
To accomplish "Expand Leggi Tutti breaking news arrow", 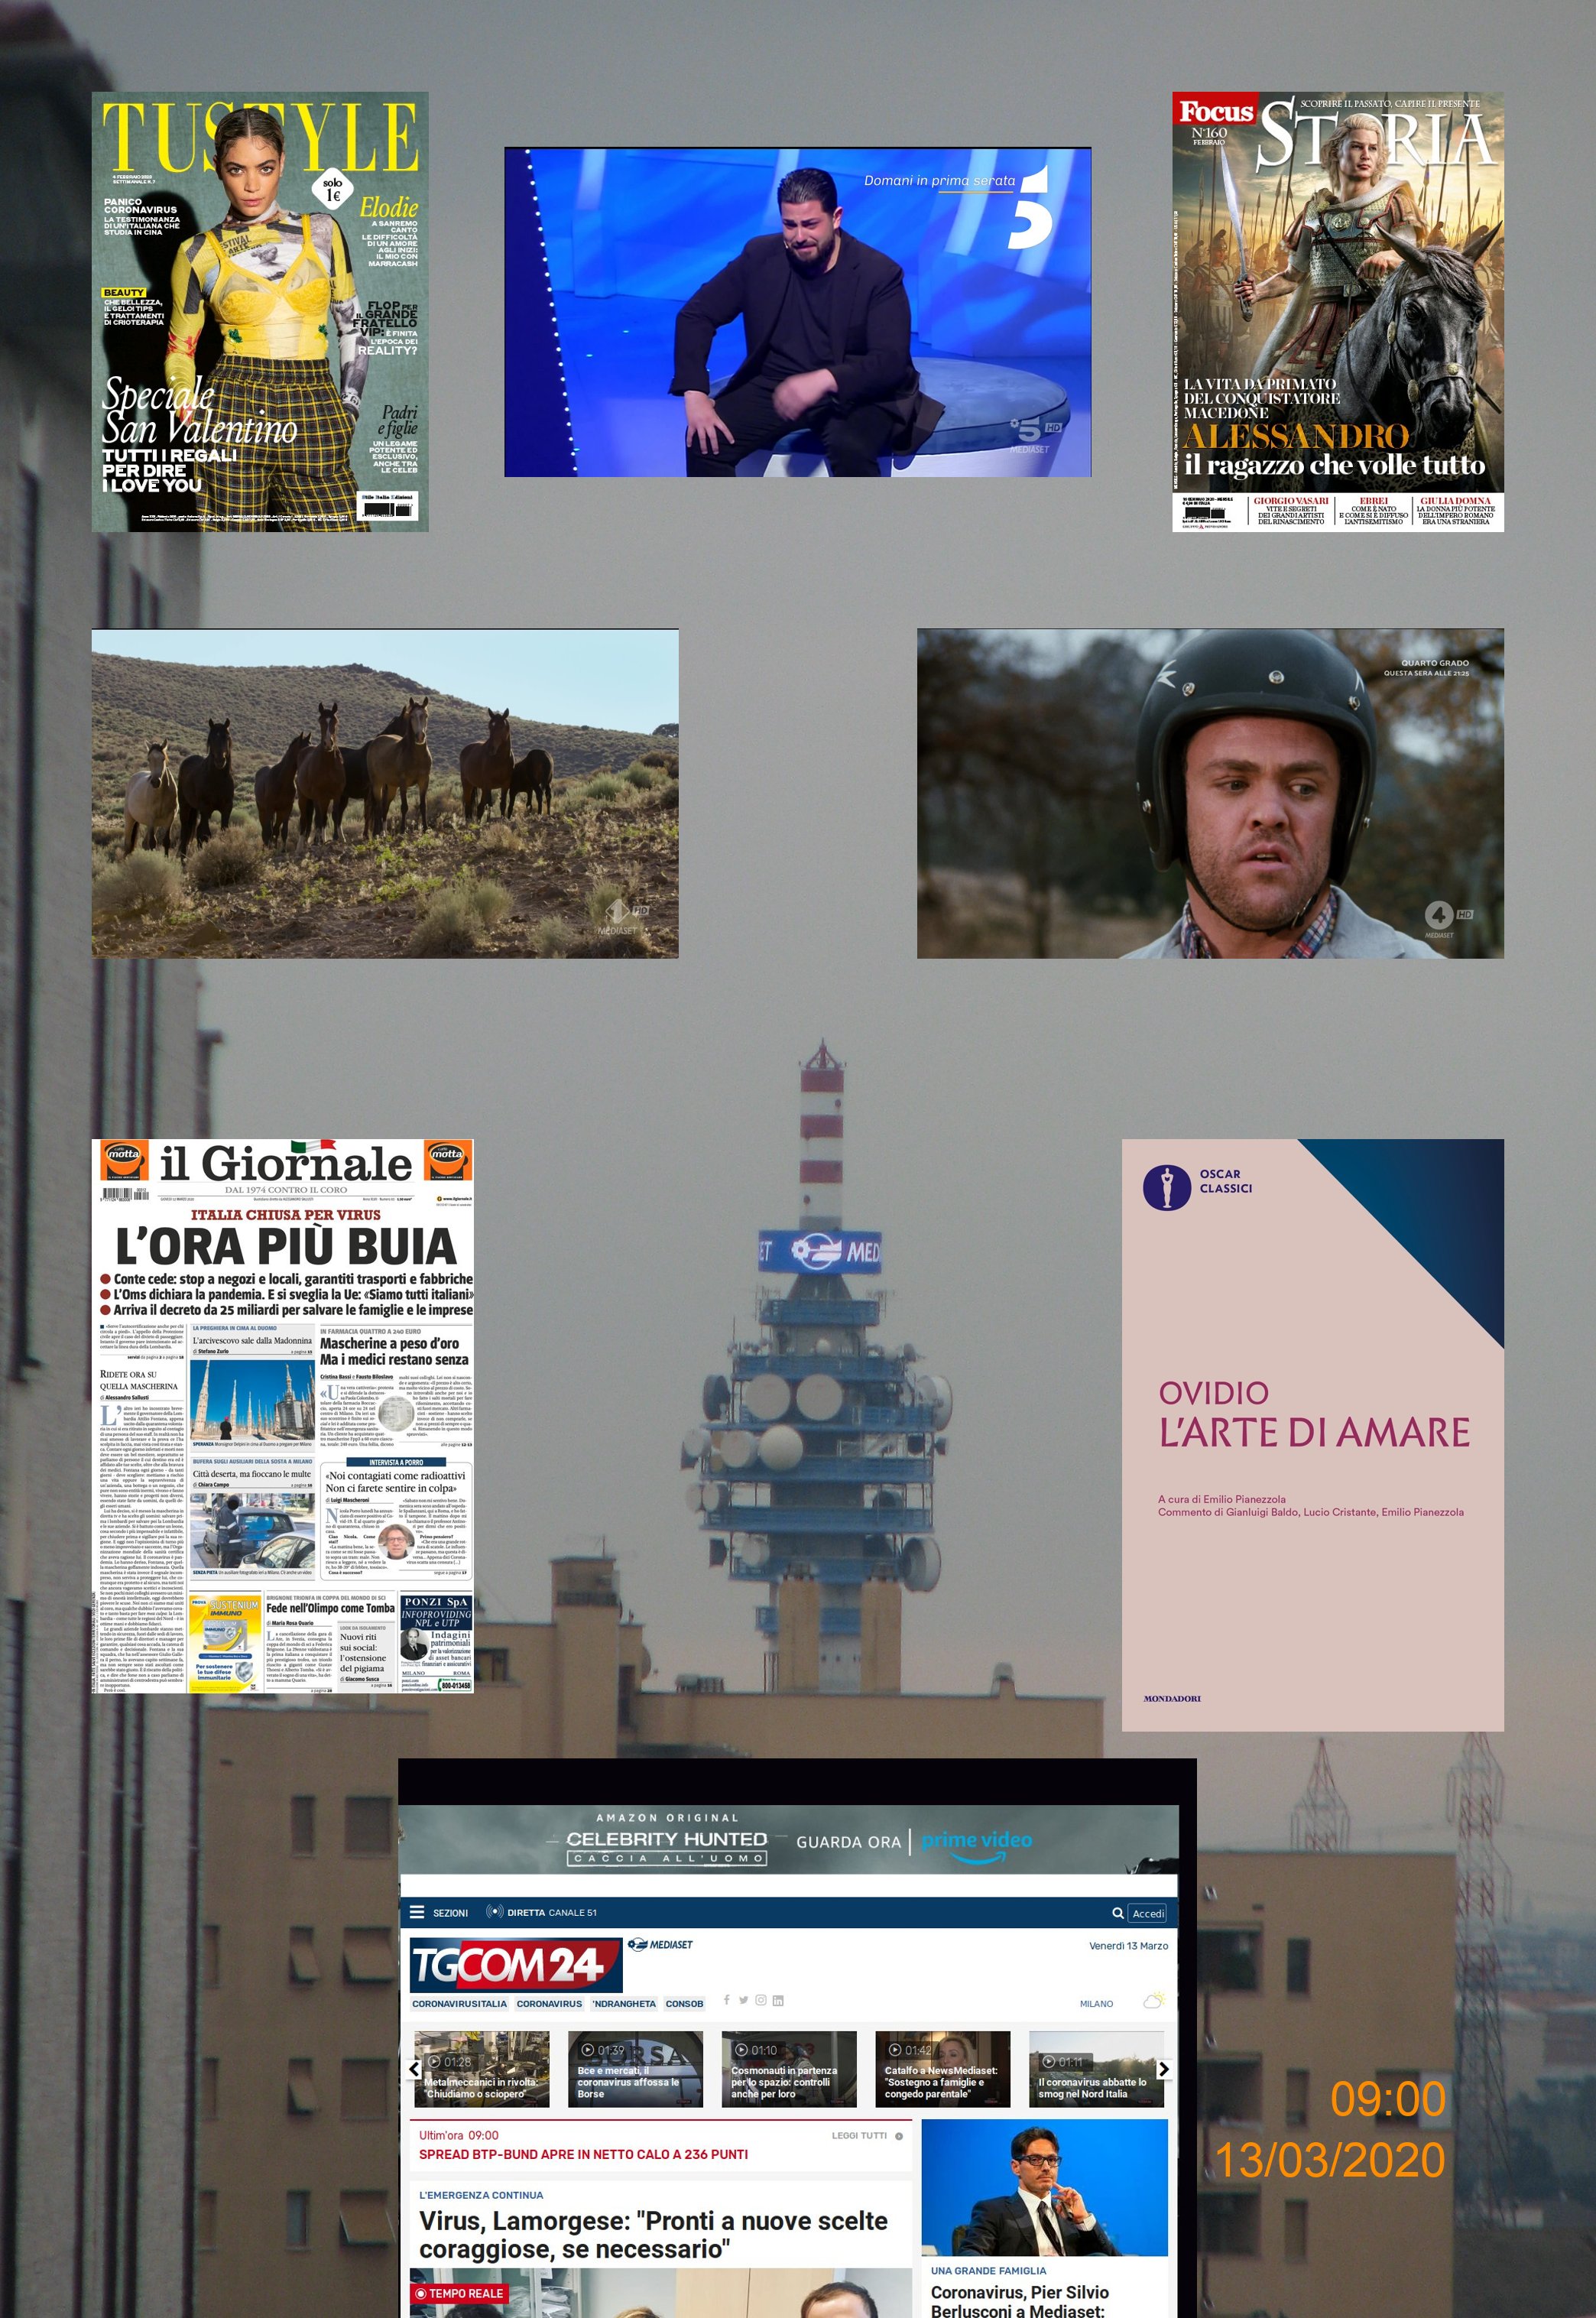I will point(899,2136).
